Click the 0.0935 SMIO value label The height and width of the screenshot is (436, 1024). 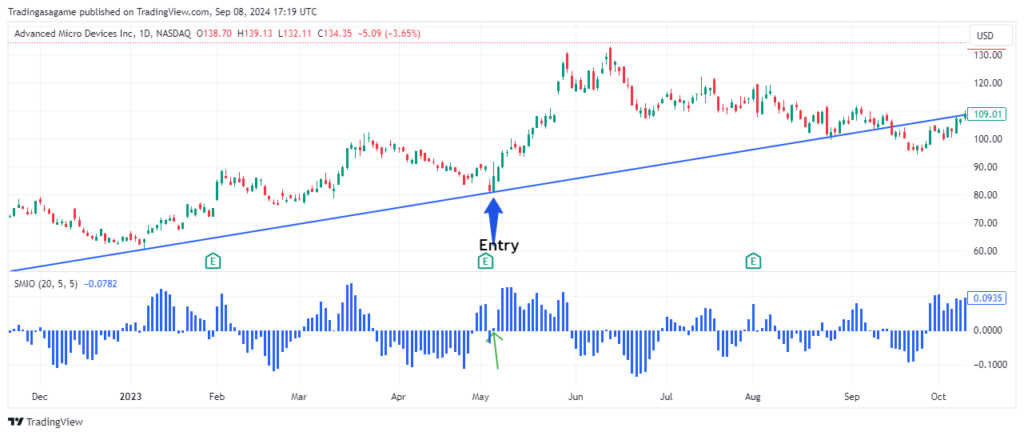(x=986, y=299)
